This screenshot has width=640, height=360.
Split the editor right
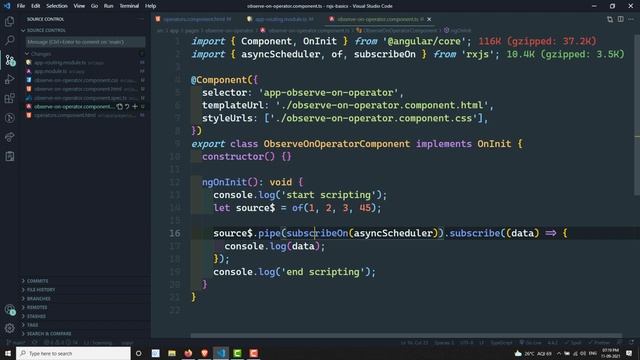[x=620, y=19]
